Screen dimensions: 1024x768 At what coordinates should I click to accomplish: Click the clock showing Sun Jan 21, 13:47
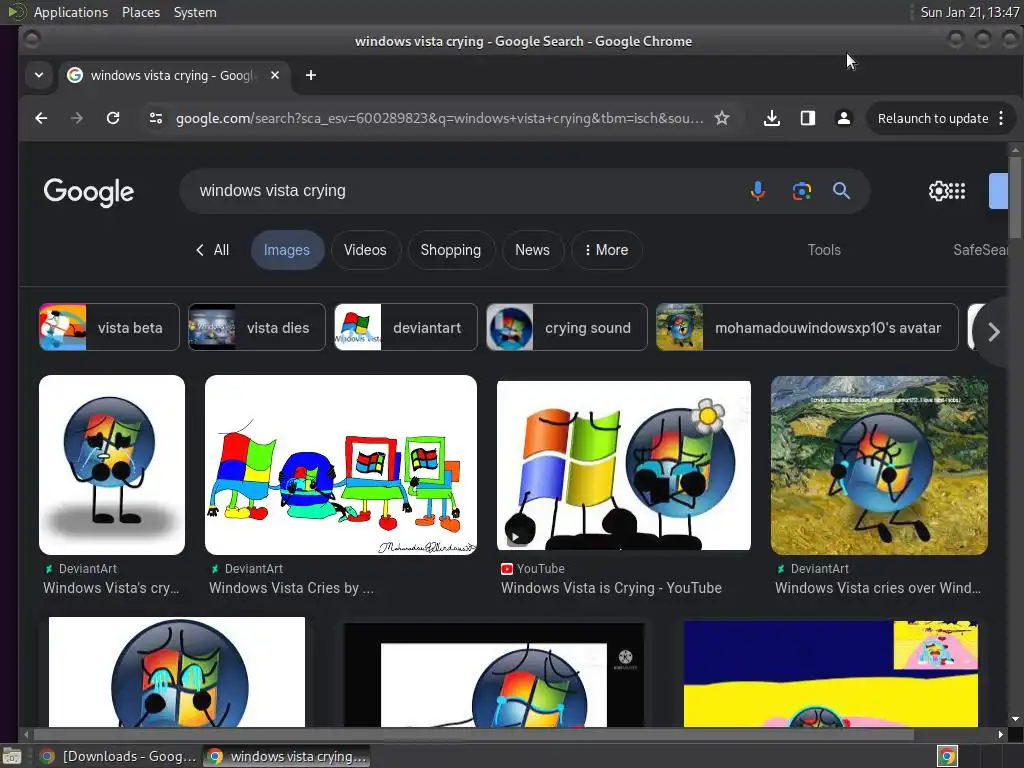[969, 12]
